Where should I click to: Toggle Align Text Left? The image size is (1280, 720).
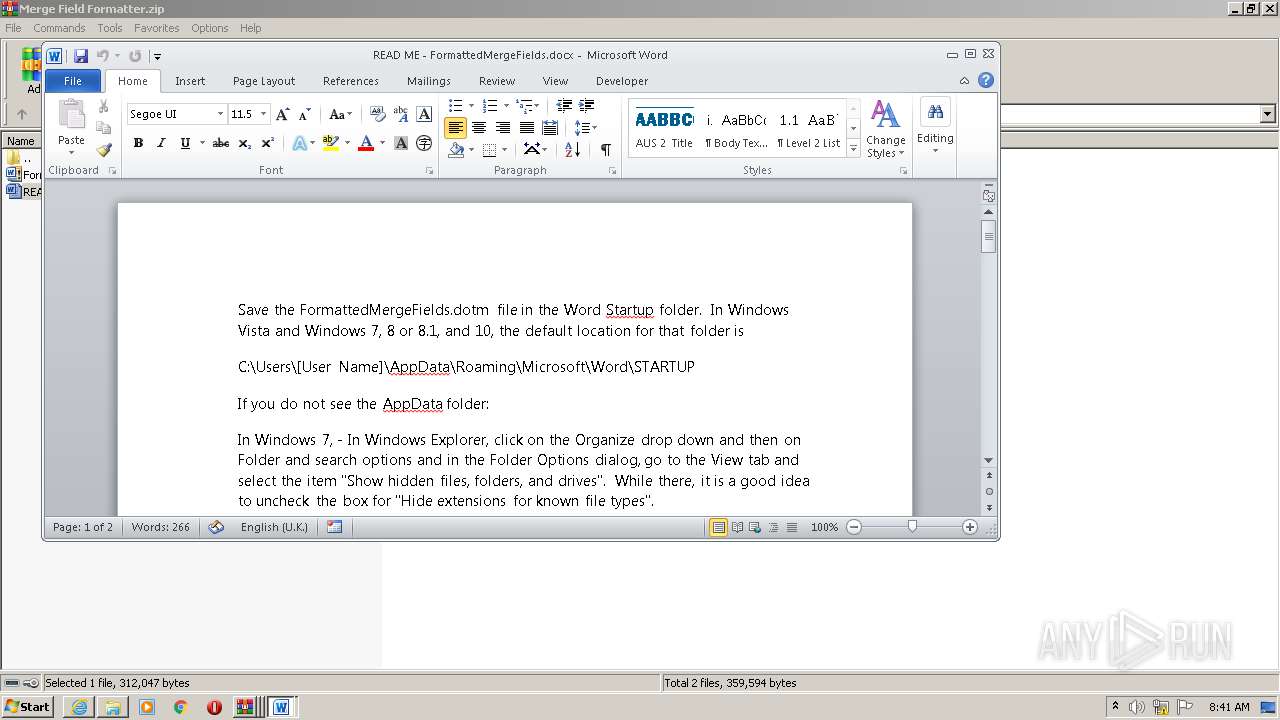456,127
